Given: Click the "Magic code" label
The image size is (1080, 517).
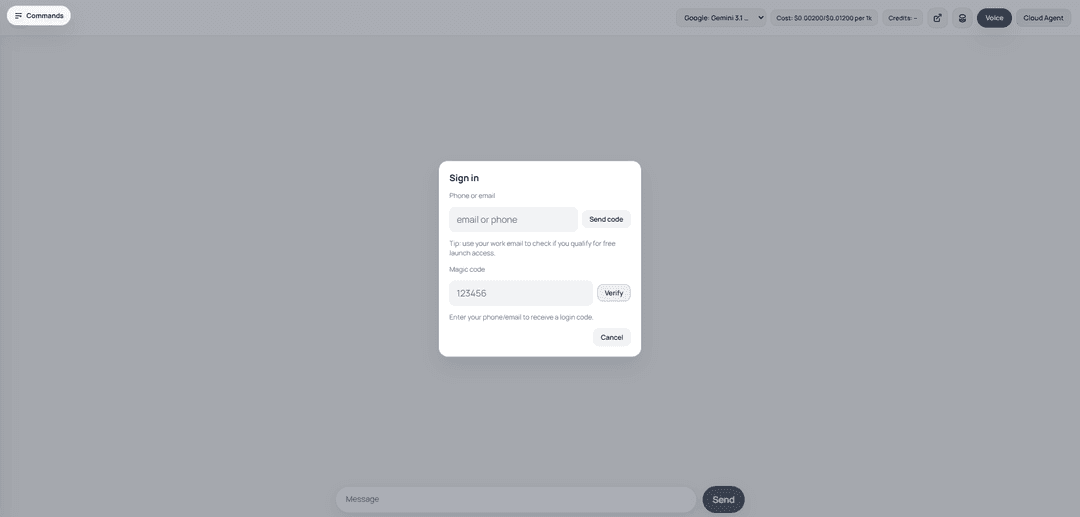Looking at the screenshot, I should click(467, 269).
